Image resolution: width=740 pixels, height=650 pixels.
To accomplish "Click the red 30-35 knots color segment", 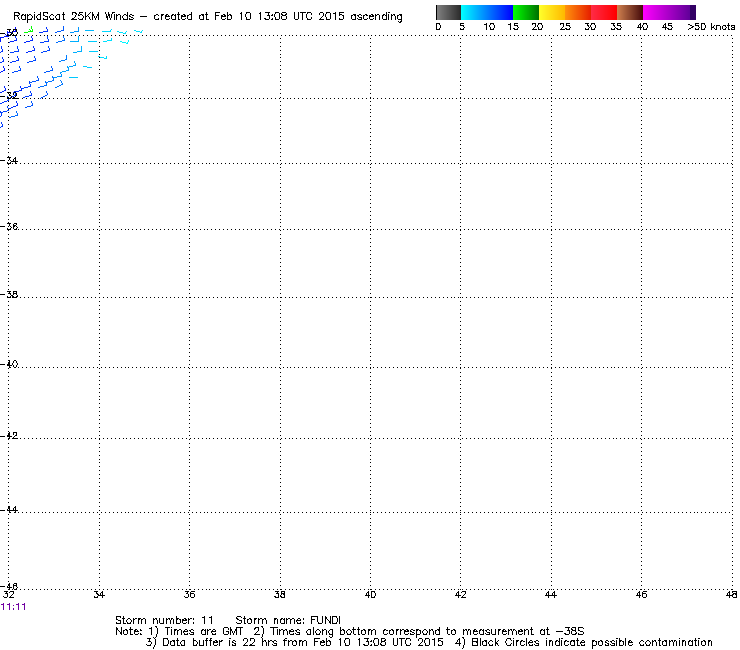I will click(x=604, y=12).
